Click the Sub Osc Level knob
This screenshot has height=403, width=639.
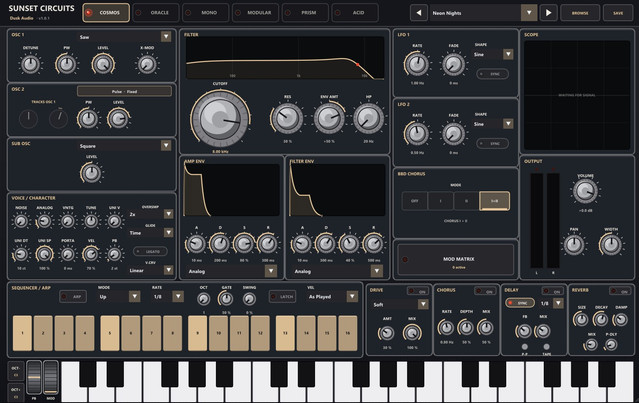[x=91, y=173]
